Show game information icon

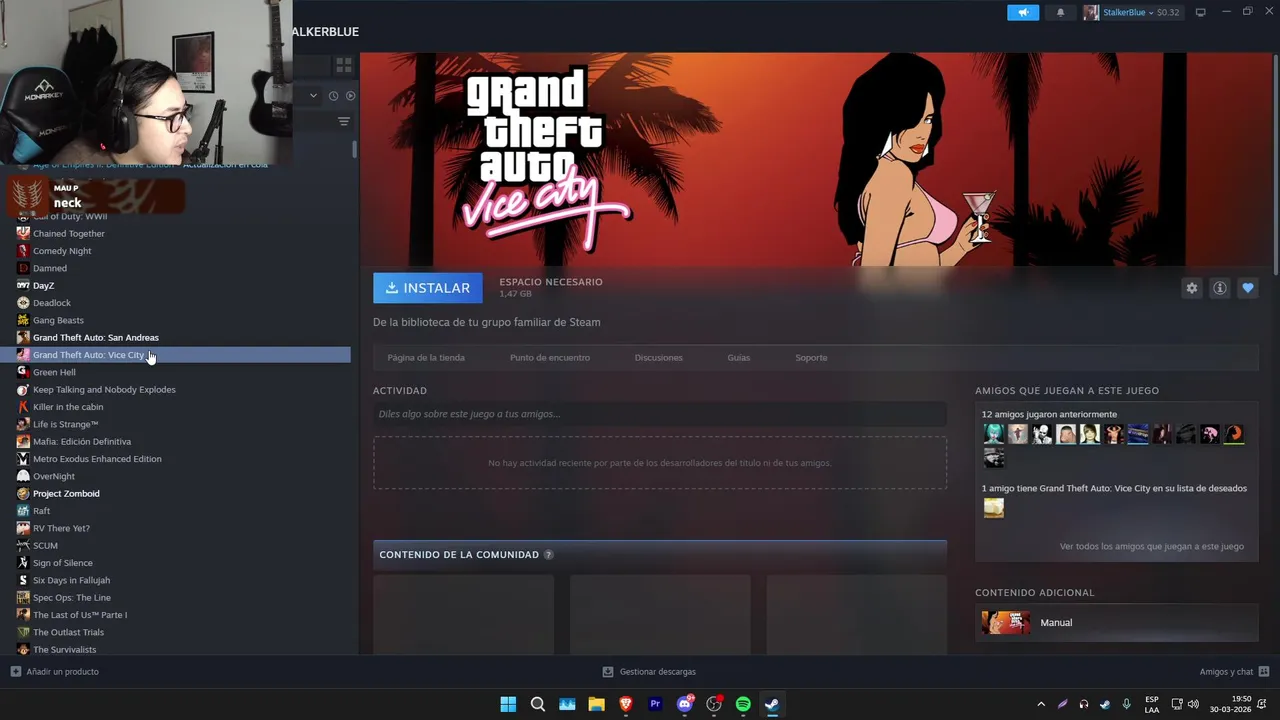[1220, 288]
